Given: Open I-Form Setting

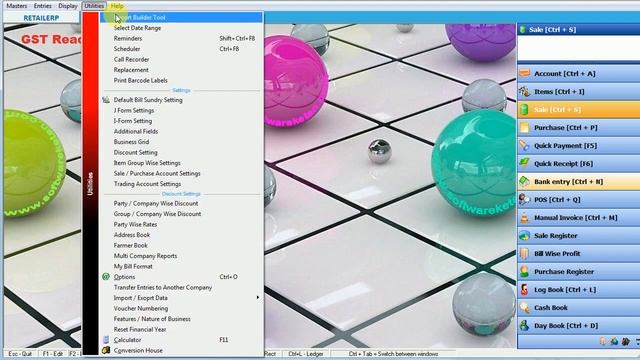Looking at the screenshot, I should [133, 121].
